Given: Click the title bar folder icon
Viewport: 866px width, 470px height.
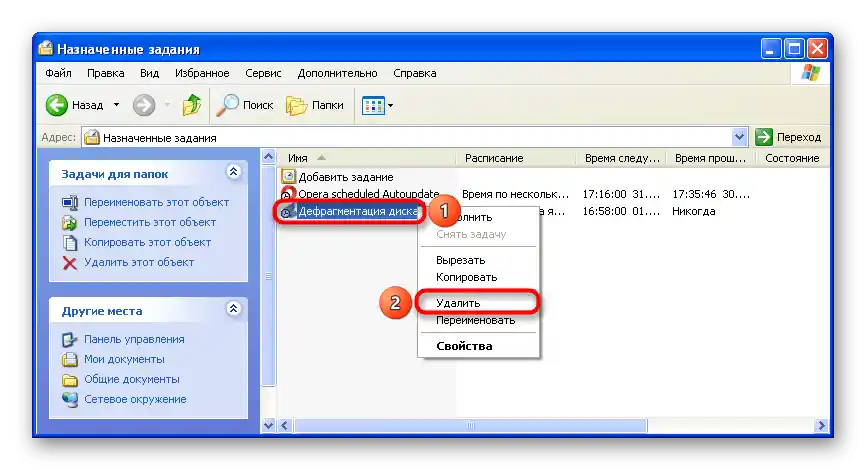Looking at the screenshot, I should coord(46,49).
